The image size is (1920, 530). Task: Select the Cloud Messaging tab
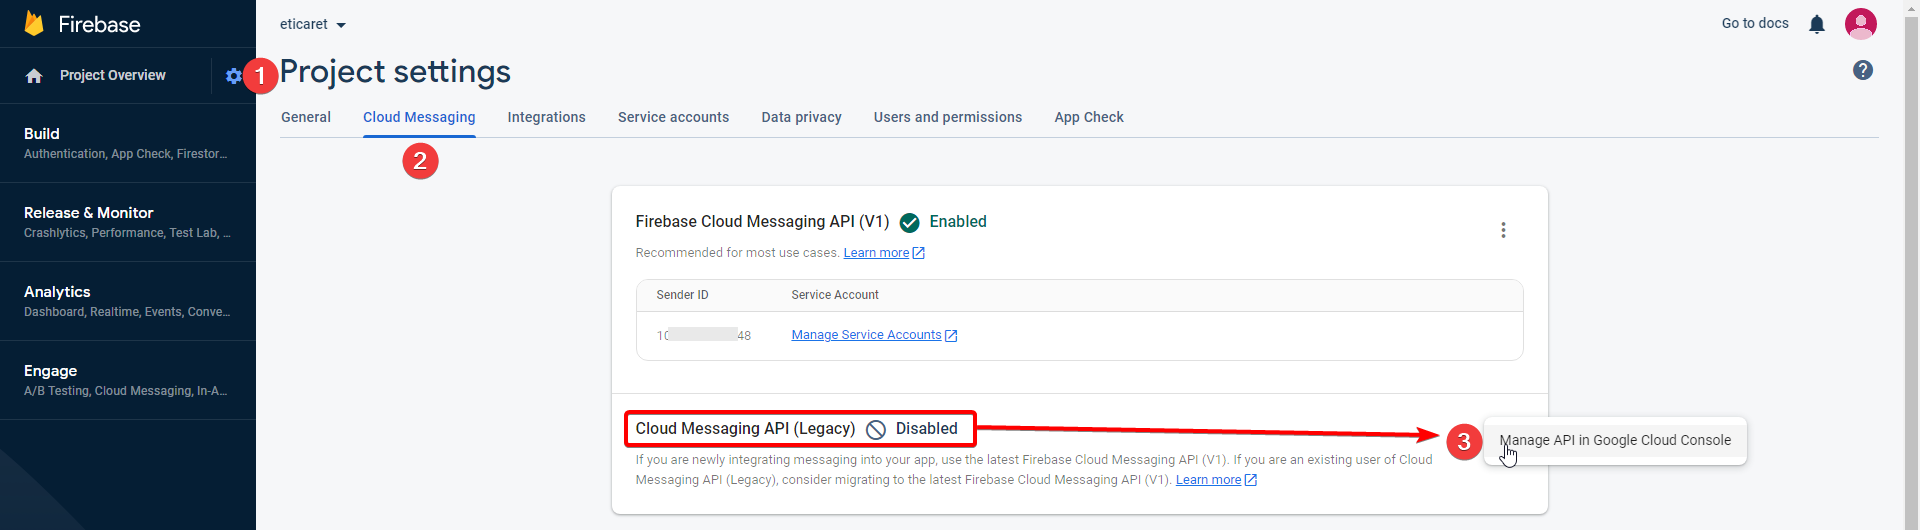click(x=419, y=117)
